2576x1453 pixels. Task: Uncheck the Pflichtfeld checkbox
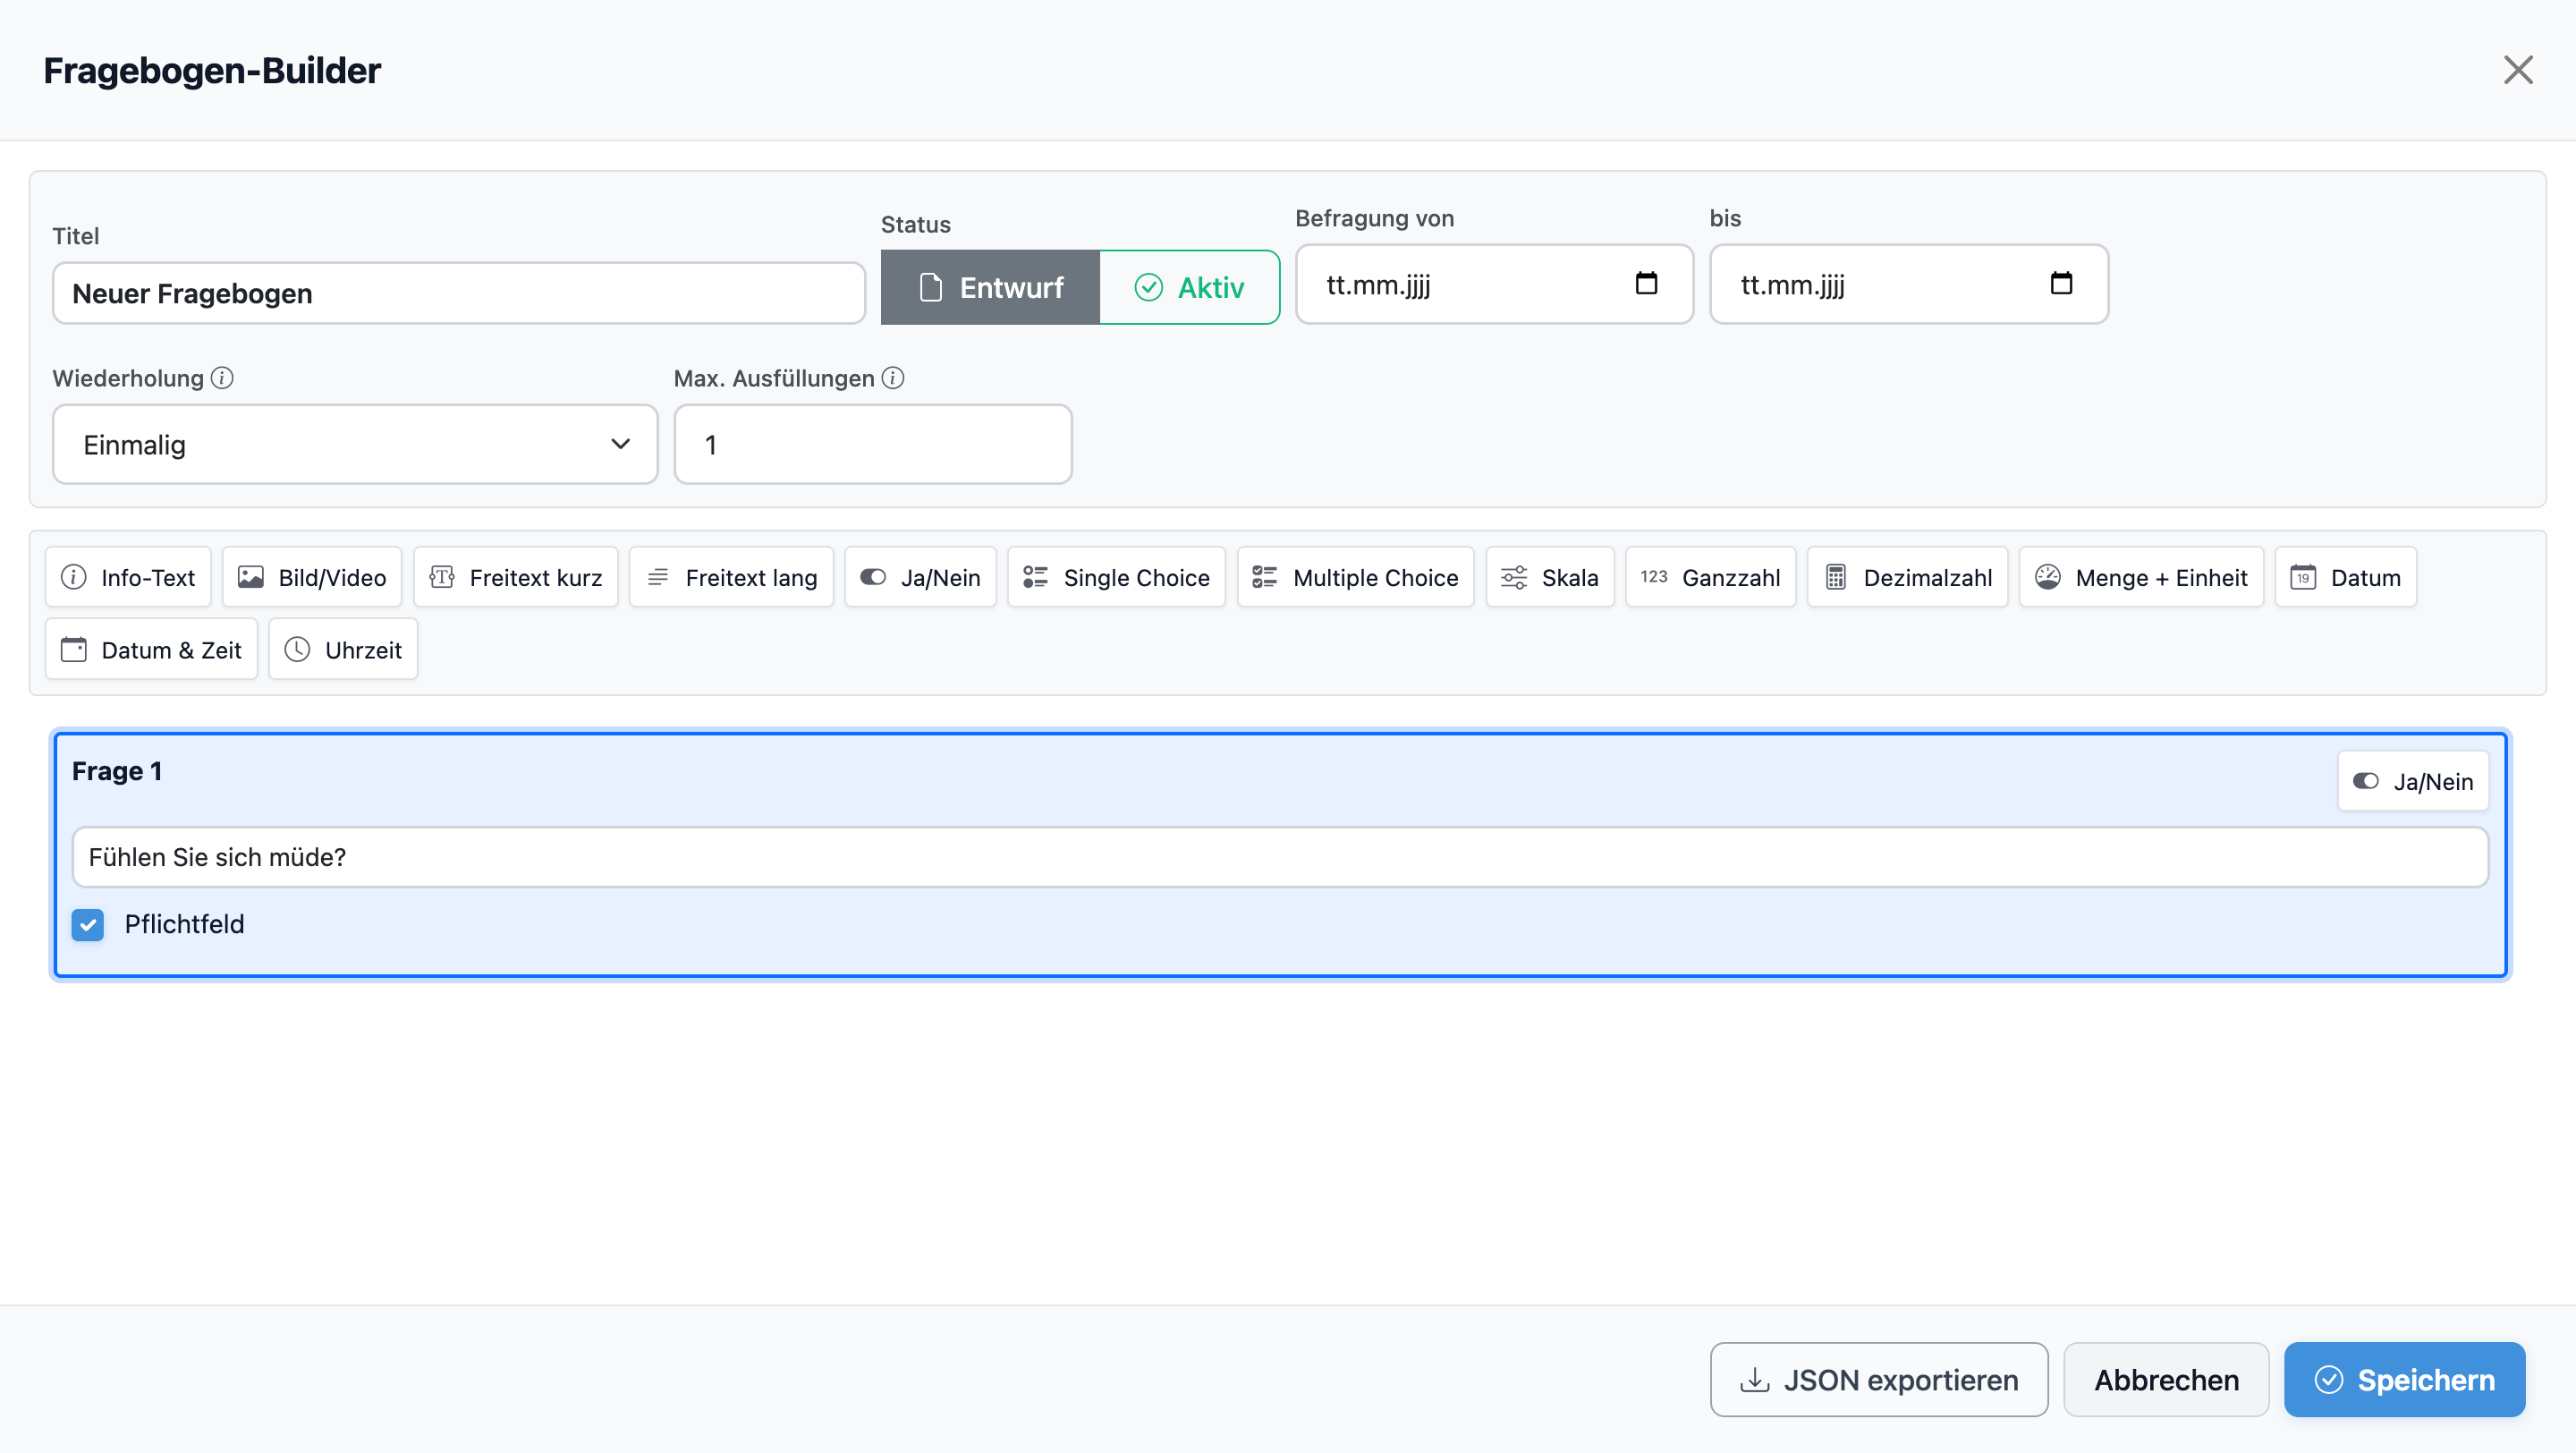point(88,924)
